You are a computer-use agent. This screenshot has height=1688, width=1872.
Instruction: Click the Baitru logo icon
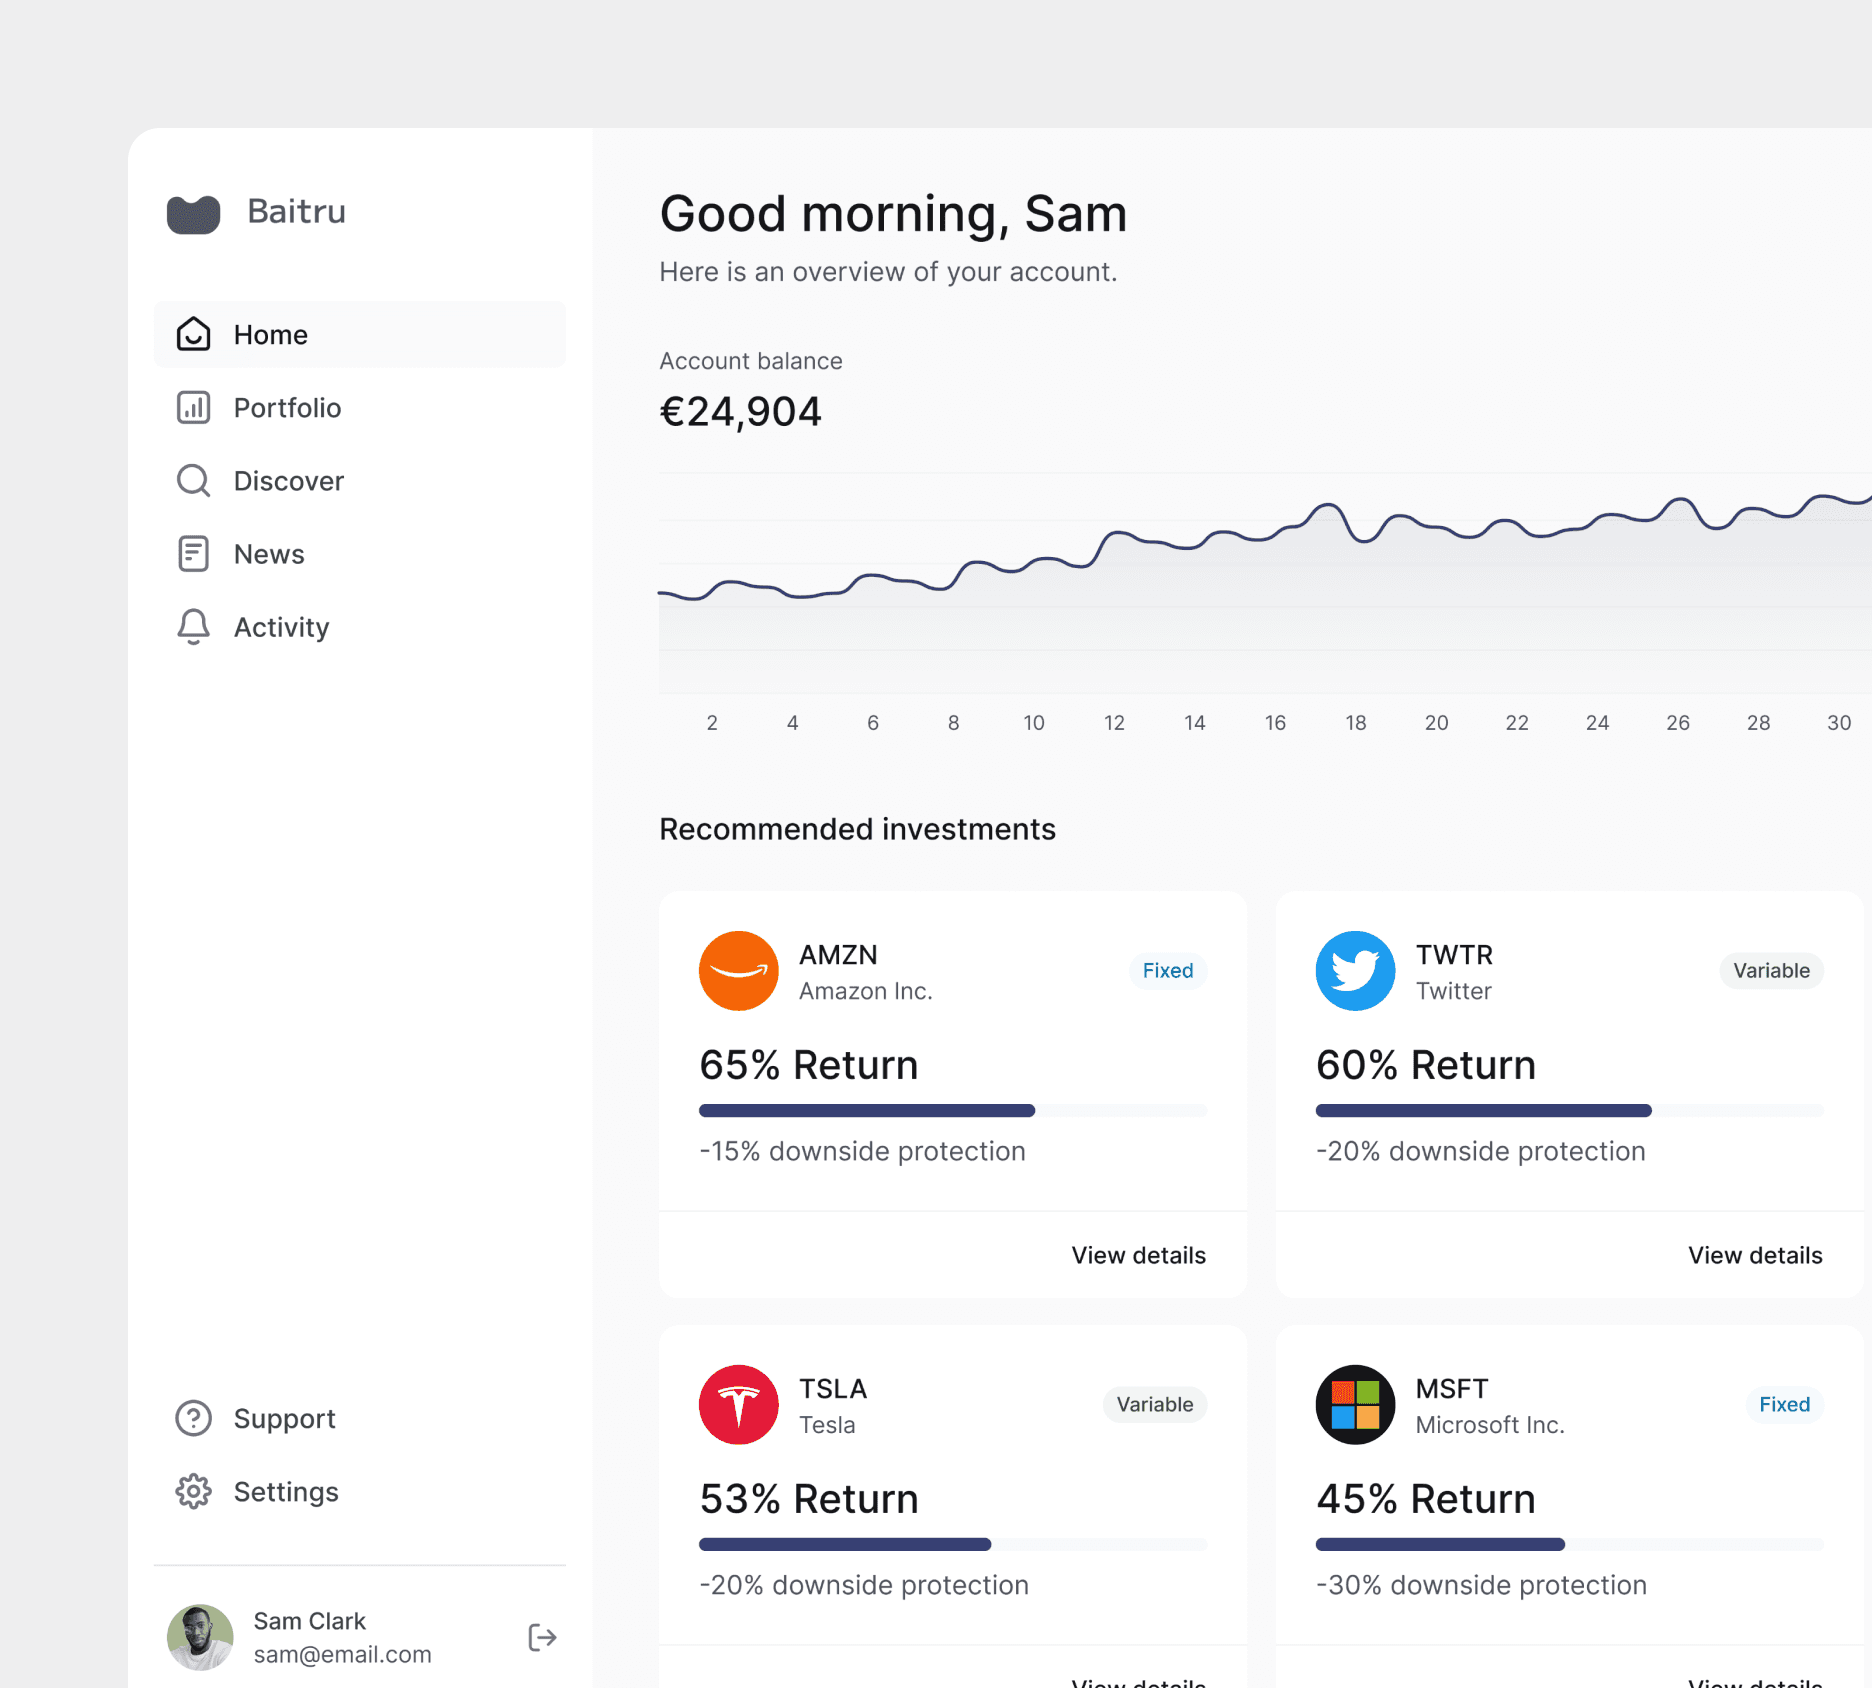coord(193,214)
